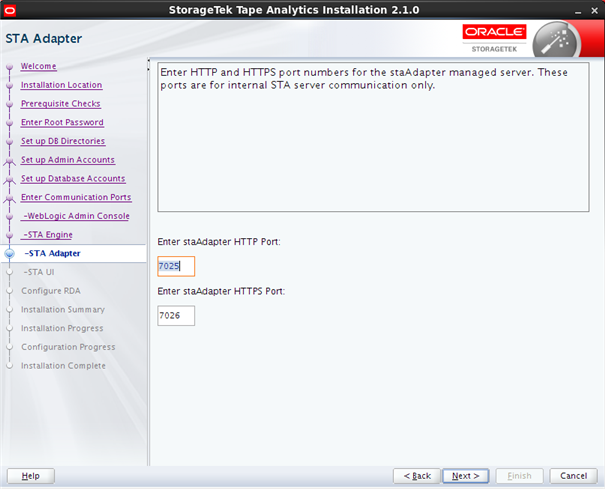This screenshot has width=605, height=489.
Task: Proceed with the Next button
Action: [466, 476]
